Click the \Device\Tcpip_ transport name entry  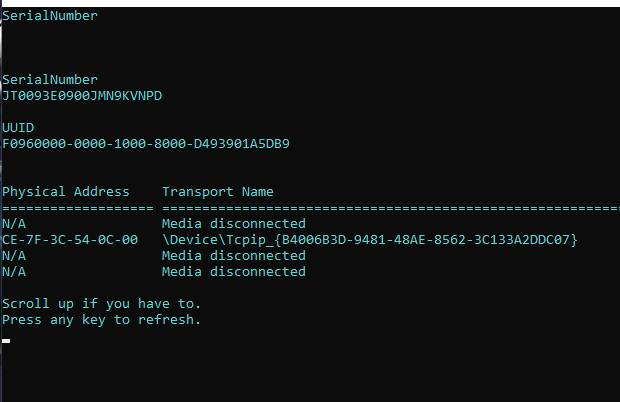370,240
